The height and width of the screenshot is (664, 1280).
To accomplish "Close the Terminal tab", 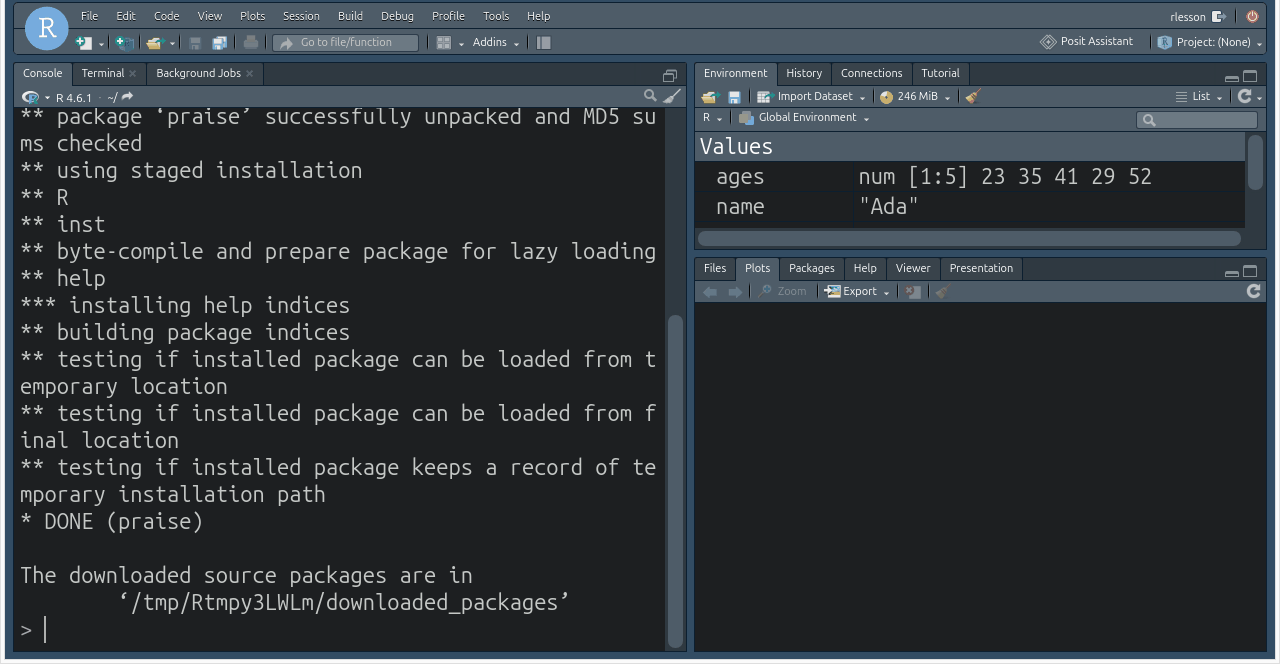I will pyautogui.click(x=132, y=74).
